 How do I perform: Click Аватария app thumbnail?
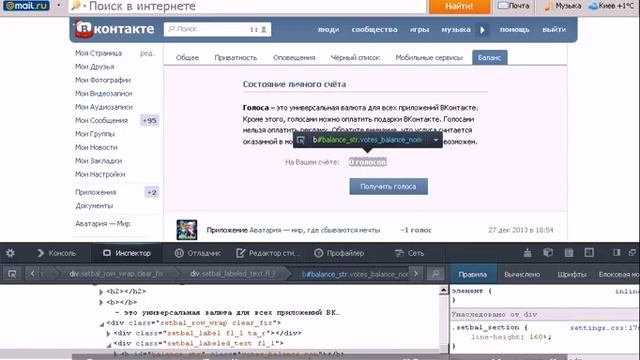(x=187, y=230)
